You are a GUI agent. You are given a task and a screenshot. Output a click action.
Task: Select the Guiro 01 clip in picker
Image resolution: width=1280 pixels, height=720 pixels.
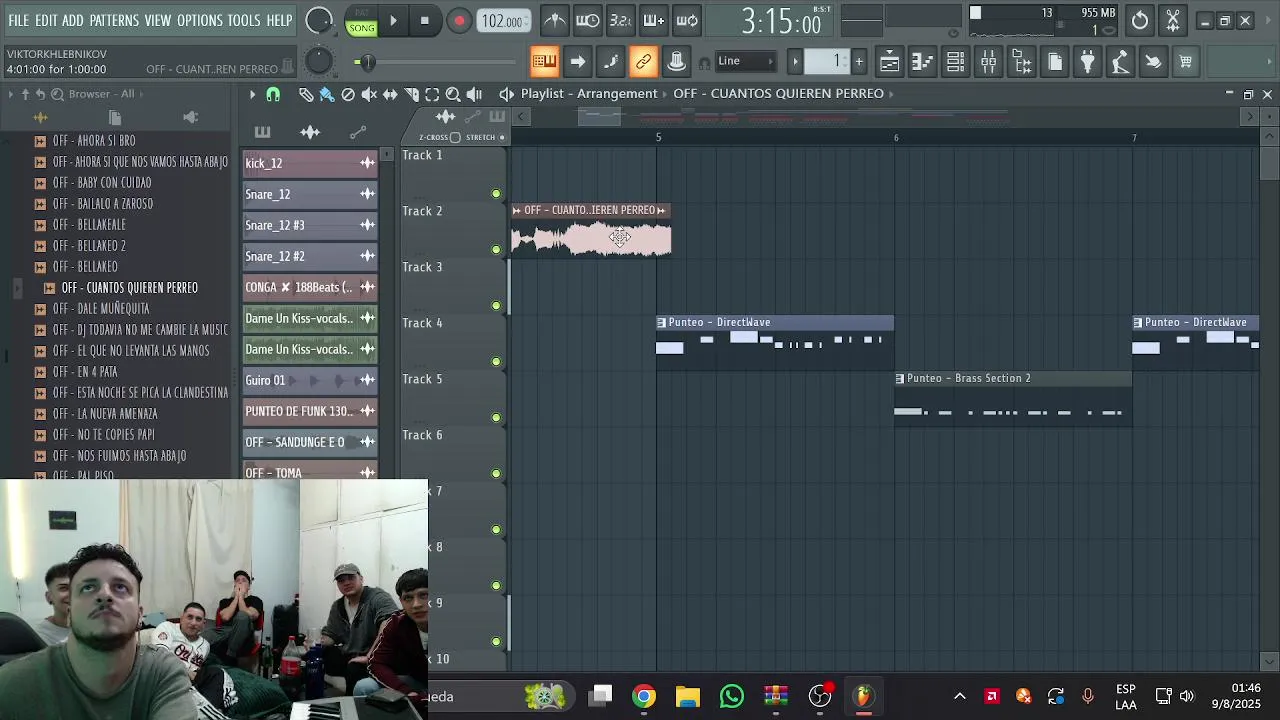click(x=310, y=380)
